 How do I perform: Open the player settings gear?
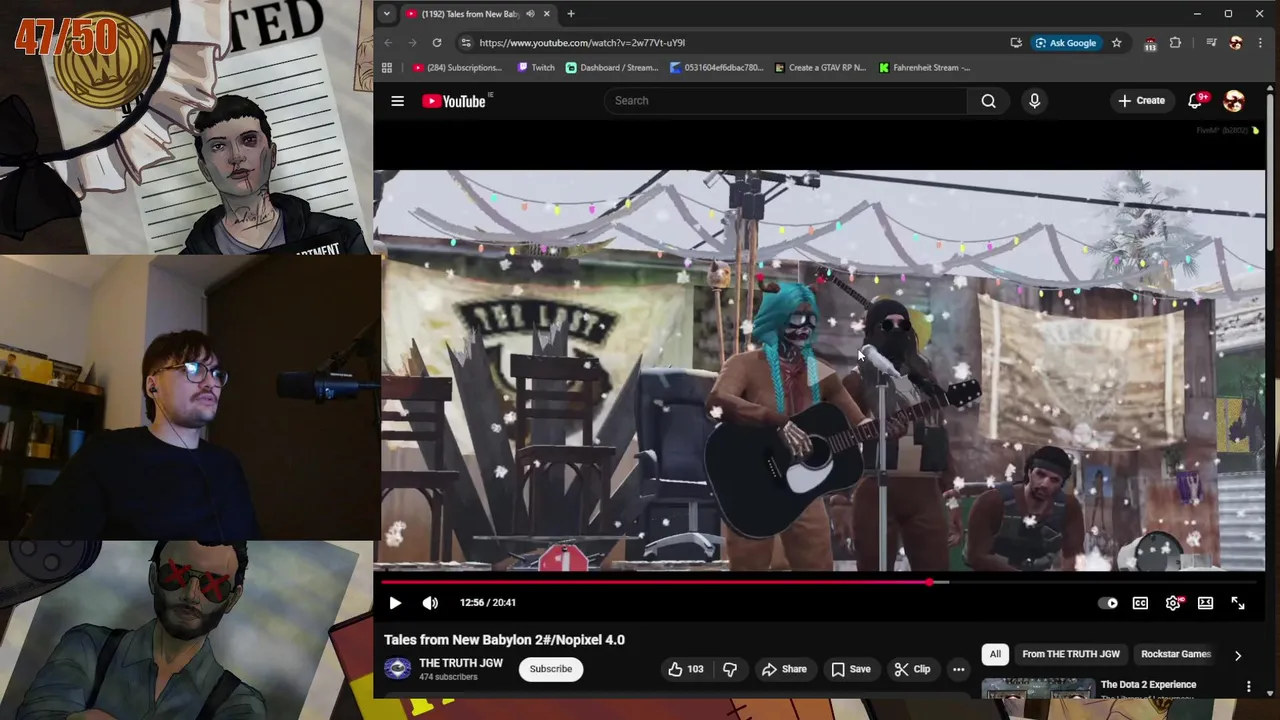1173,603
